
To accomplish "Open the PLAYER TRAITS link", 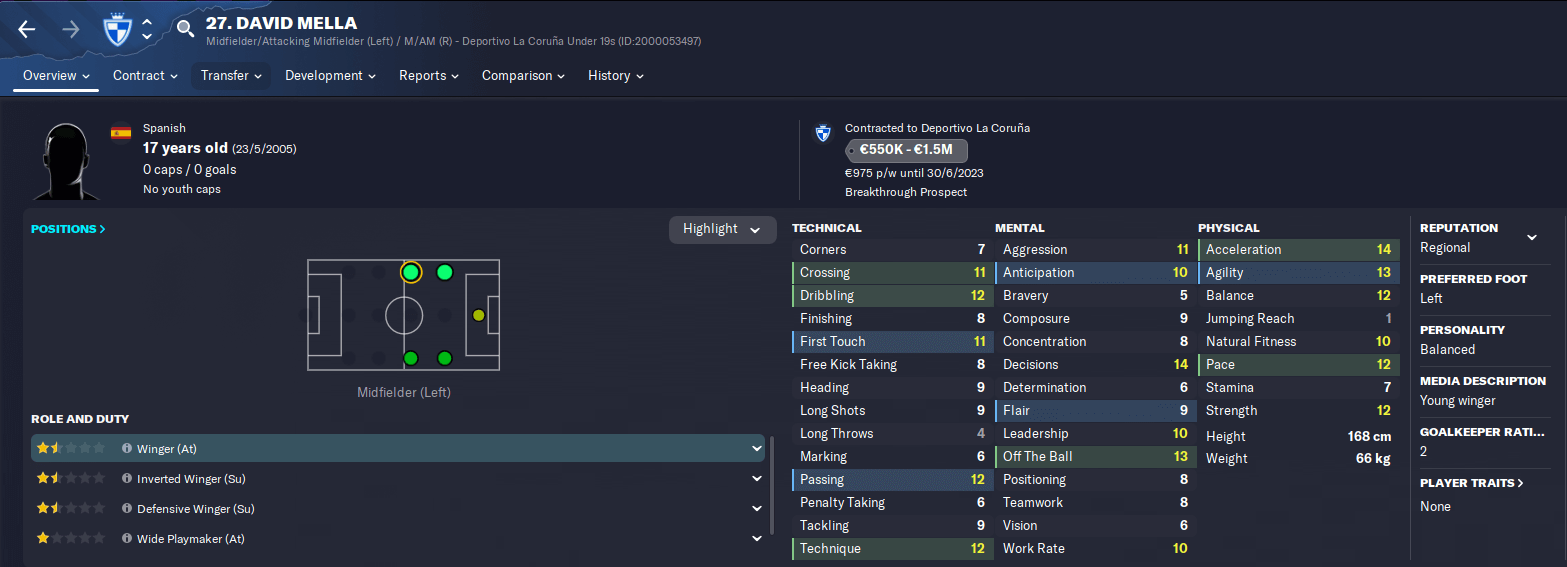I will click(1472, 483).
